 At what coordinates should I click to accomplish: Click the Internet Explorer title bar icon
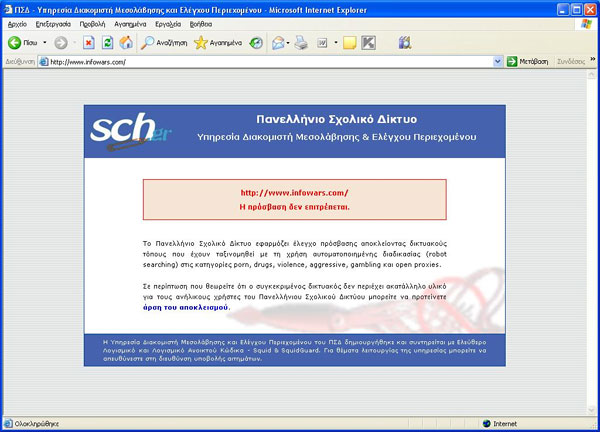point(8,9)
